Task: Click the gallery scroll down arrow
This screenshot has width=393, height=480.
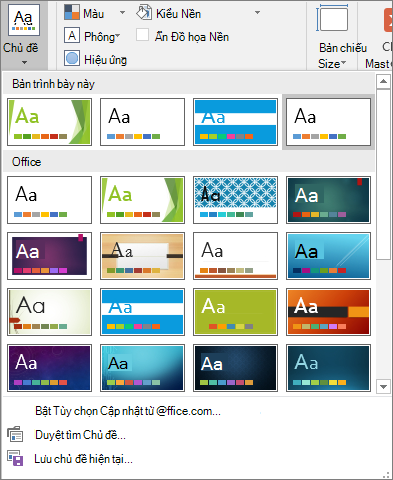Action: (383, 387)
